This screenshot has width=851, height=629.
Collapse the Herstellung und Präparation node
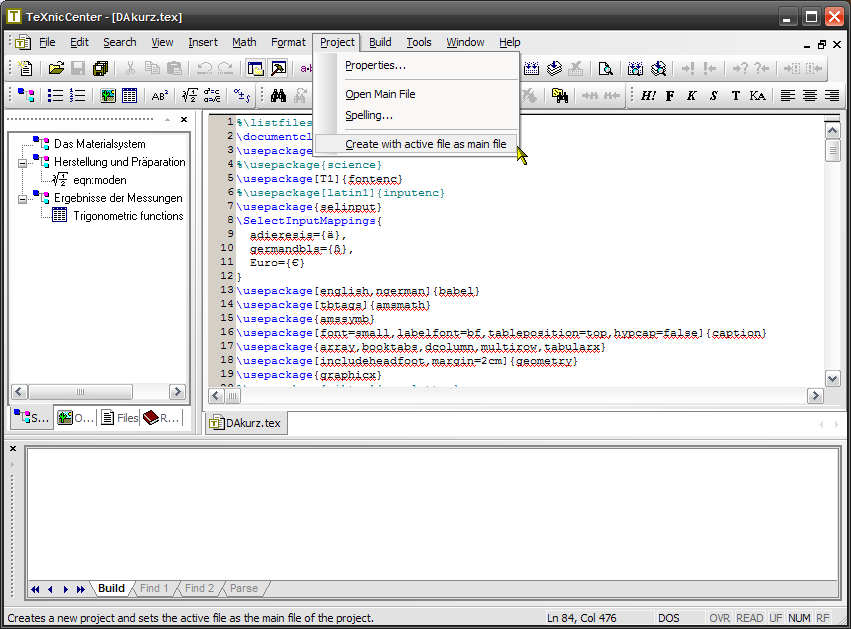22,163
